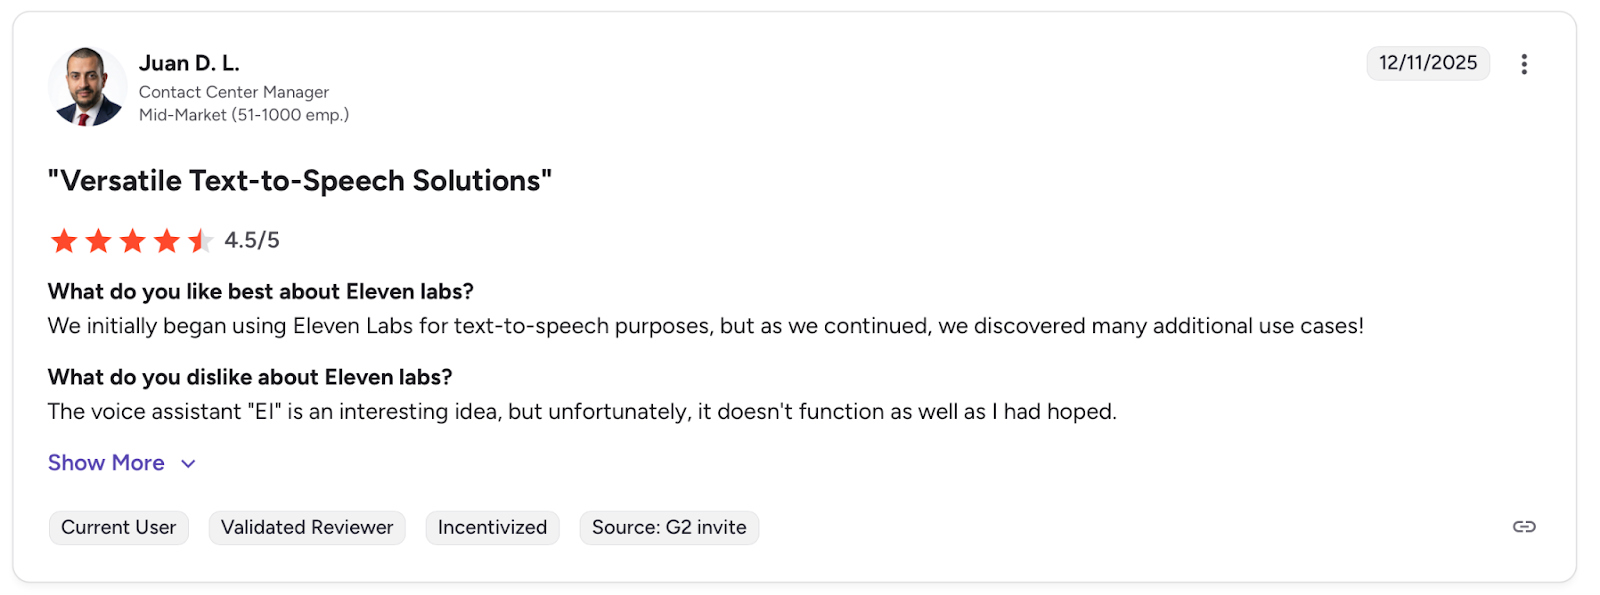Screen dimensions: 1600x595
Task: Click the Mid-Market company size text
Action: (244, 115)
